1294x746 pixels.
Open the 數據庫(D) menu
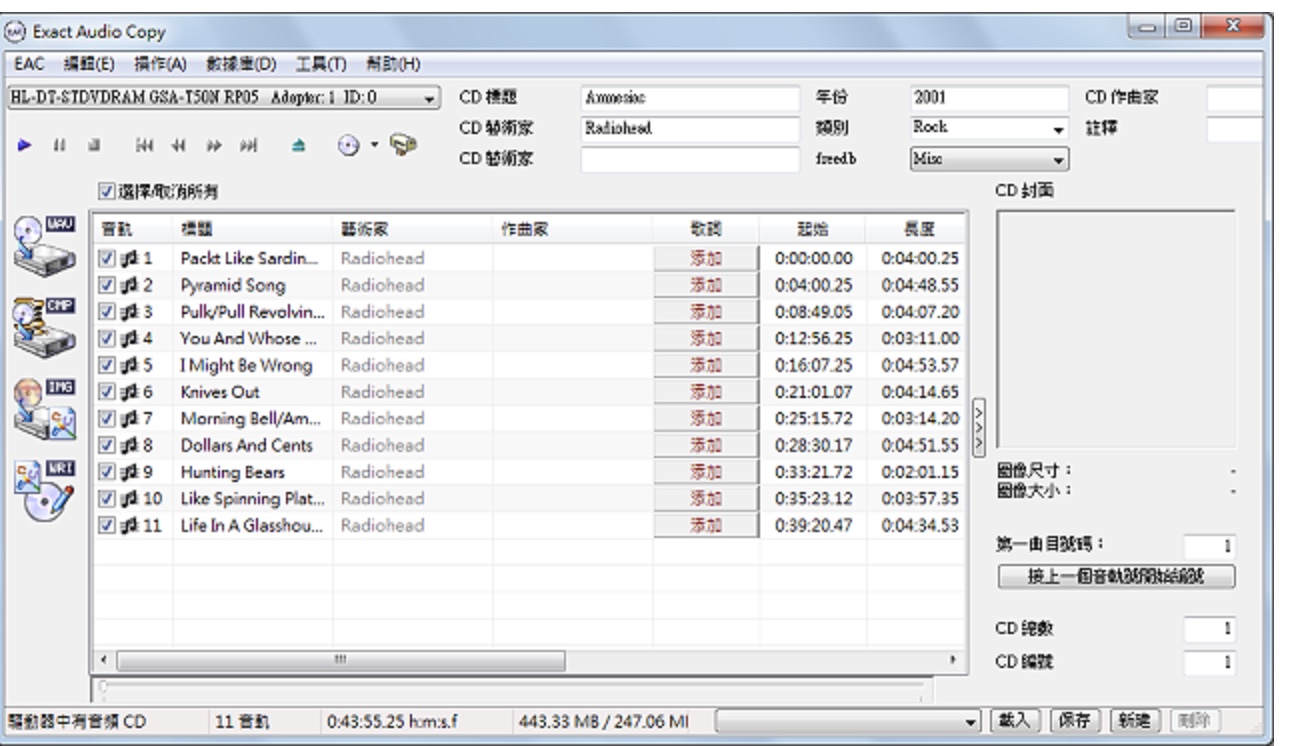(241, 64)
